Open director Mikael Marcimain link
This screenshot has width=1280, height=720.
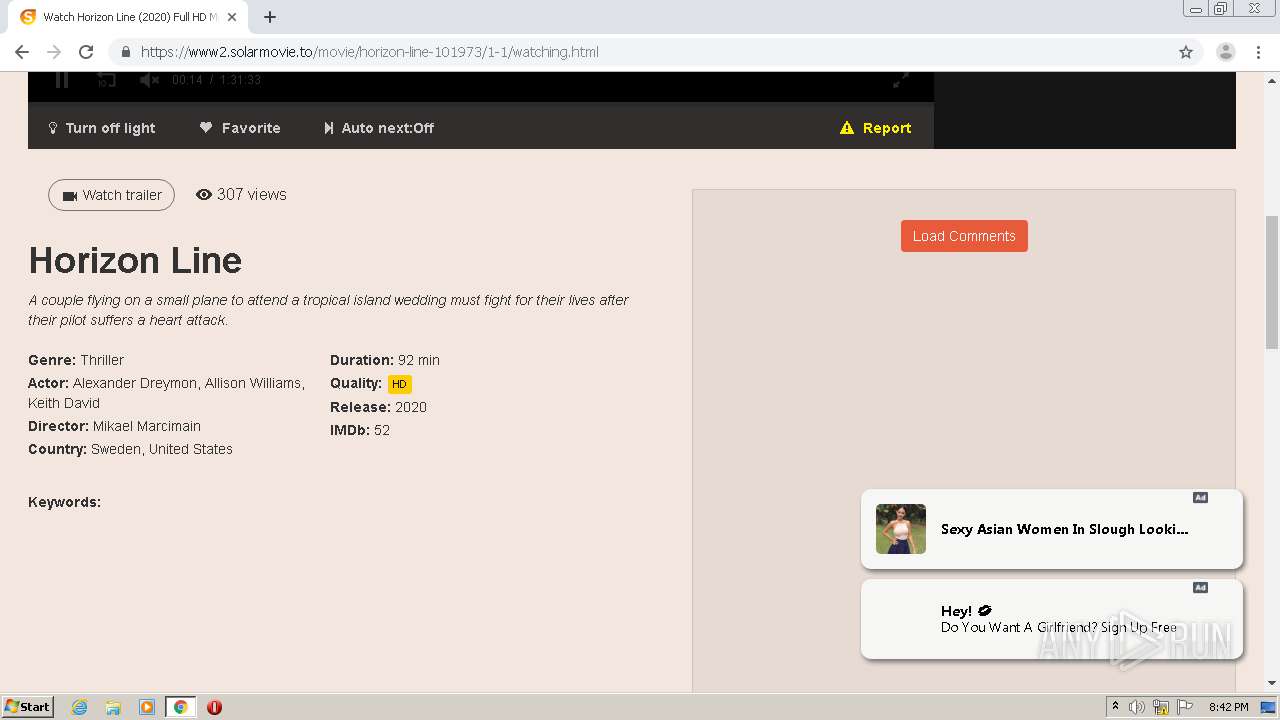[x=147, y=426]
